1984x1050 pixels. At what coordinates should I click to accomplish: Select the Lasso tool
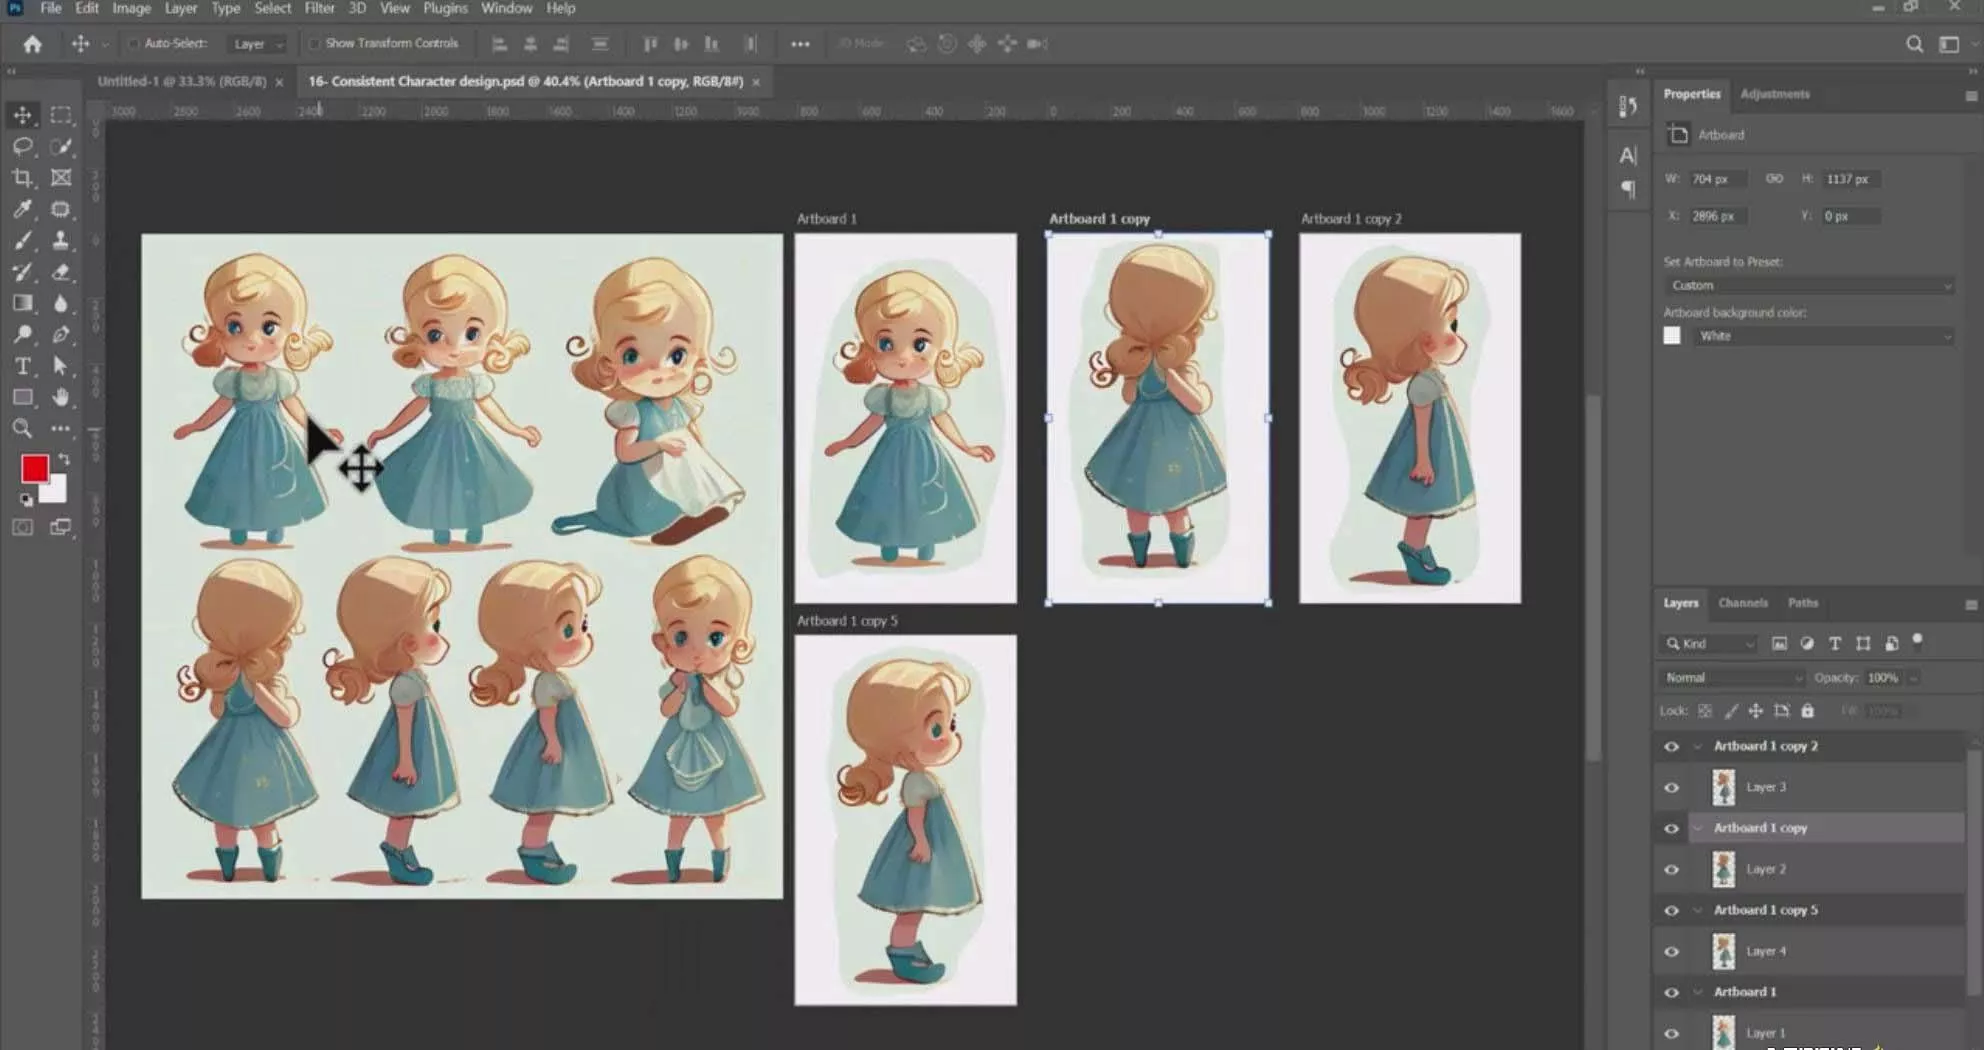(x=22, y=147)
